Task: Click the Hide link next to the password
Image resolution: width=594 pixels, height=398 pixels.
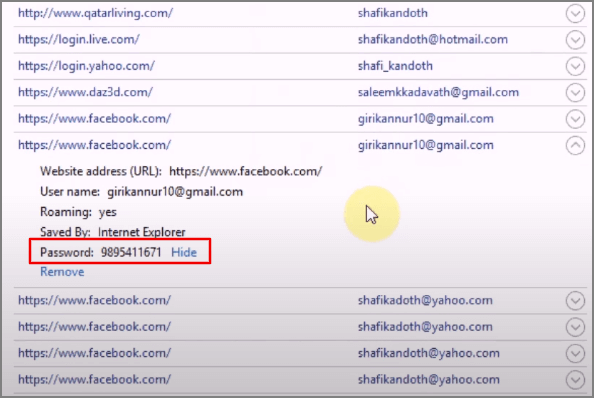Action: pos(184,252)
